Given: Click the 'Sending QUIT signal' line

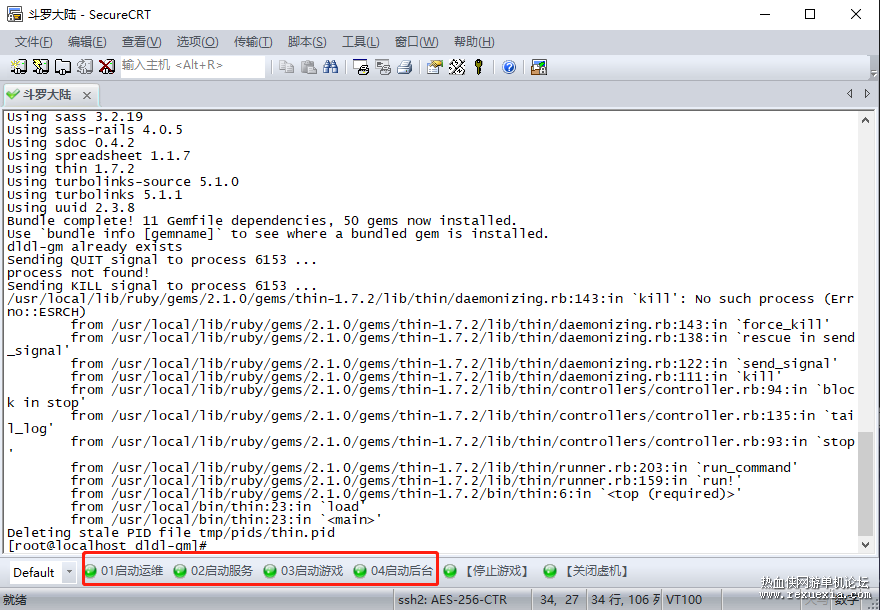Looking at the screenshot, I should coord(162,260).
